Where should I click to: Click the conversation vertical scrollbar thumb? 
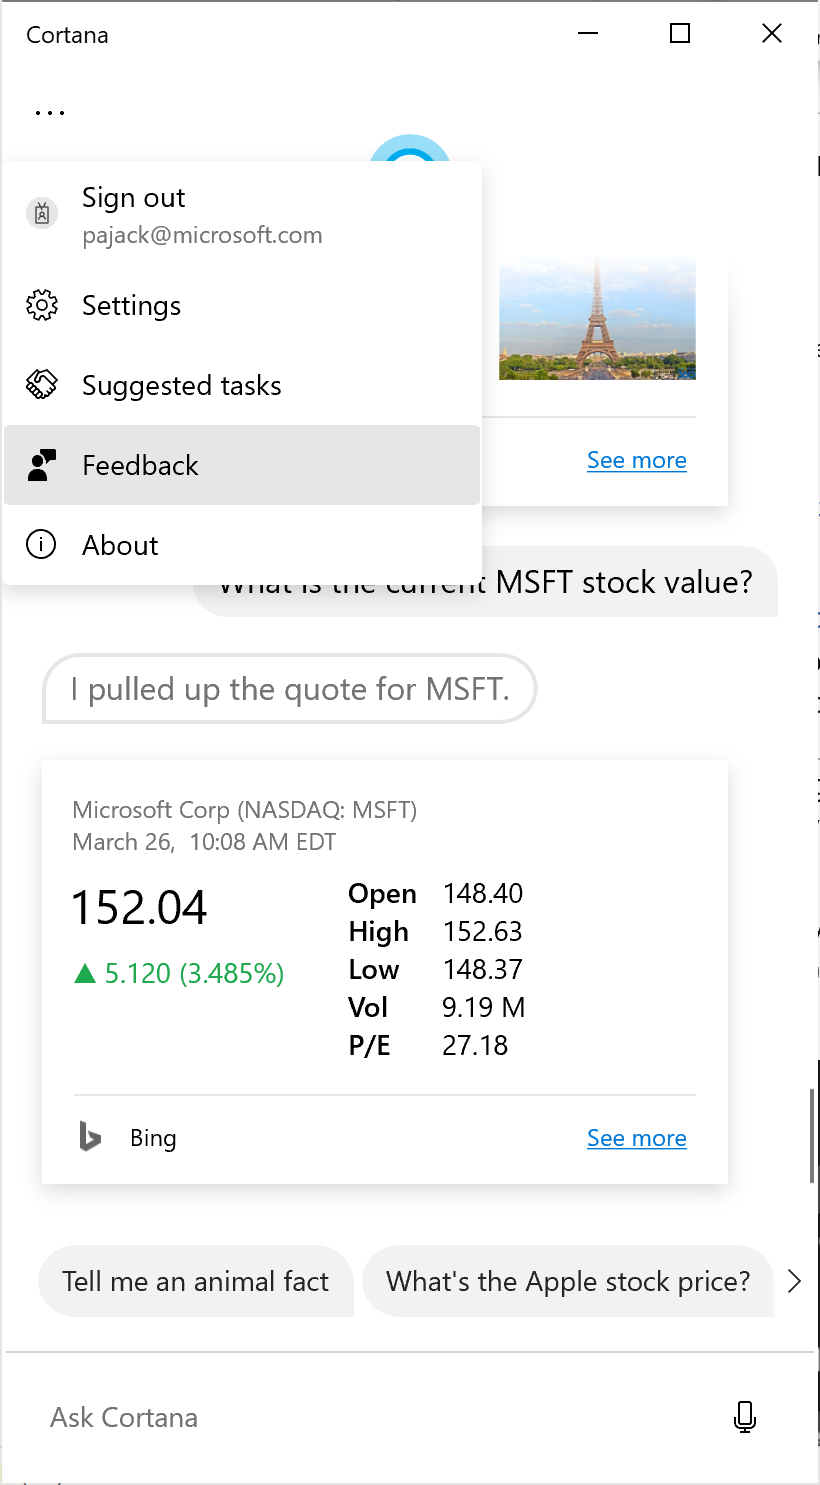click(x=813, y=1135)
